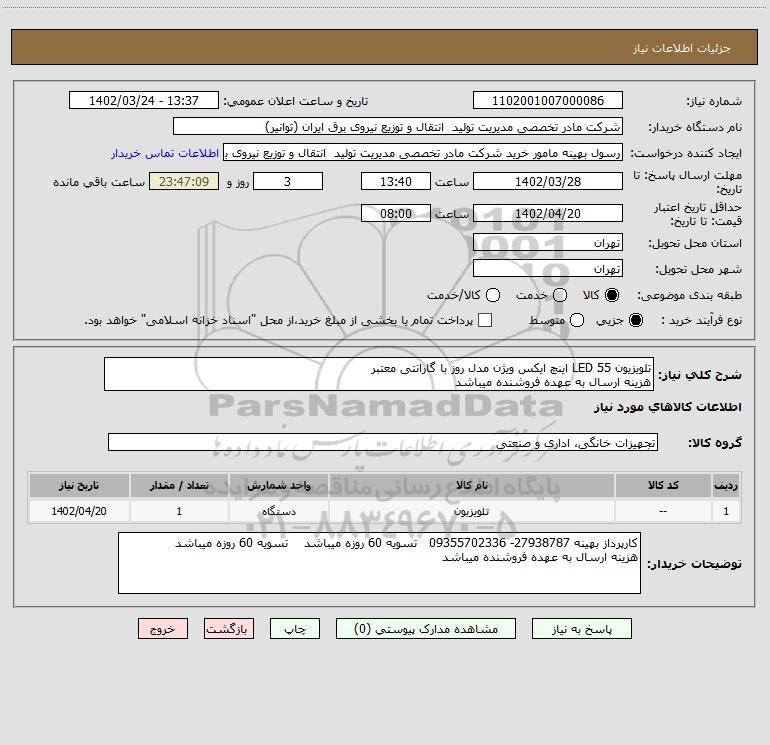Viewport: 770px width, 745px height.
Task: Click the request creator field رسول بهینه
Action: (423, 152)
